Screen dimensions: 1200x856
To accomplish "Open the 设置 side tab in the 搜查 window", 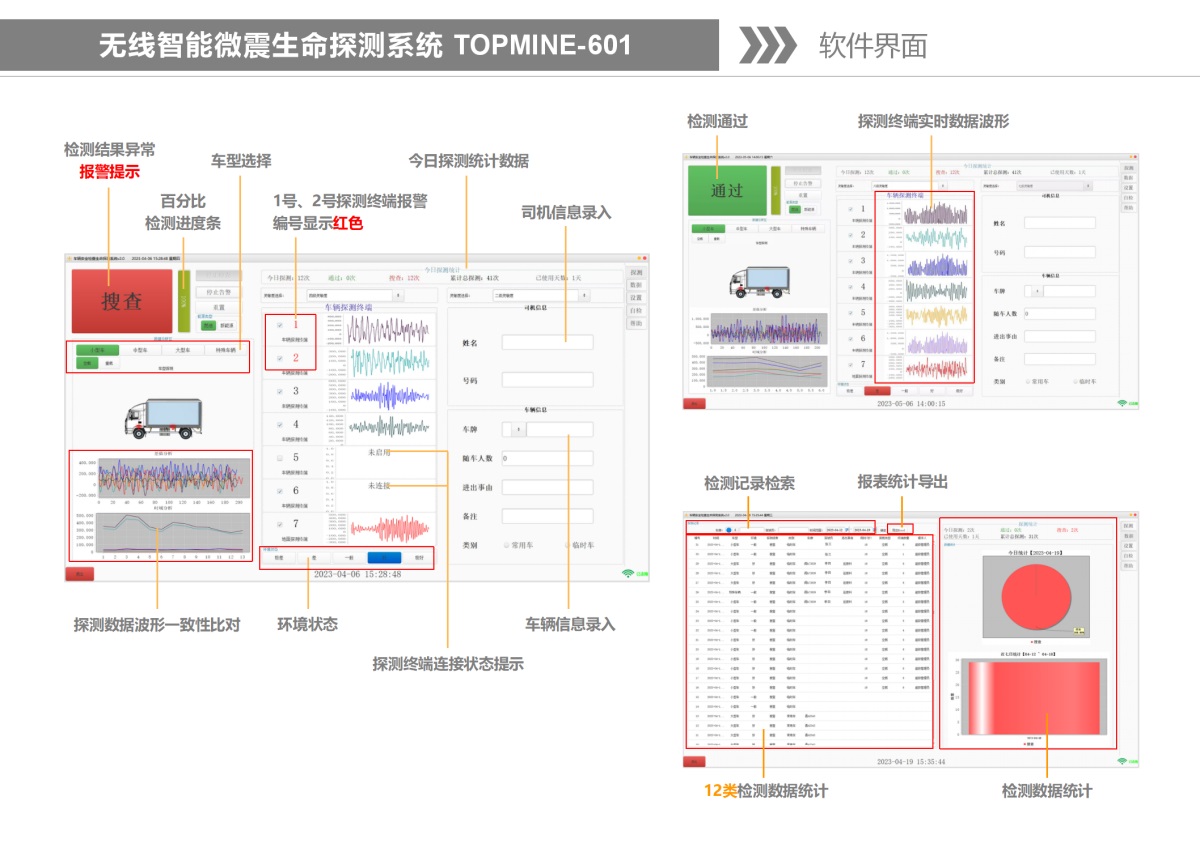I will click(x=636, y=298).
